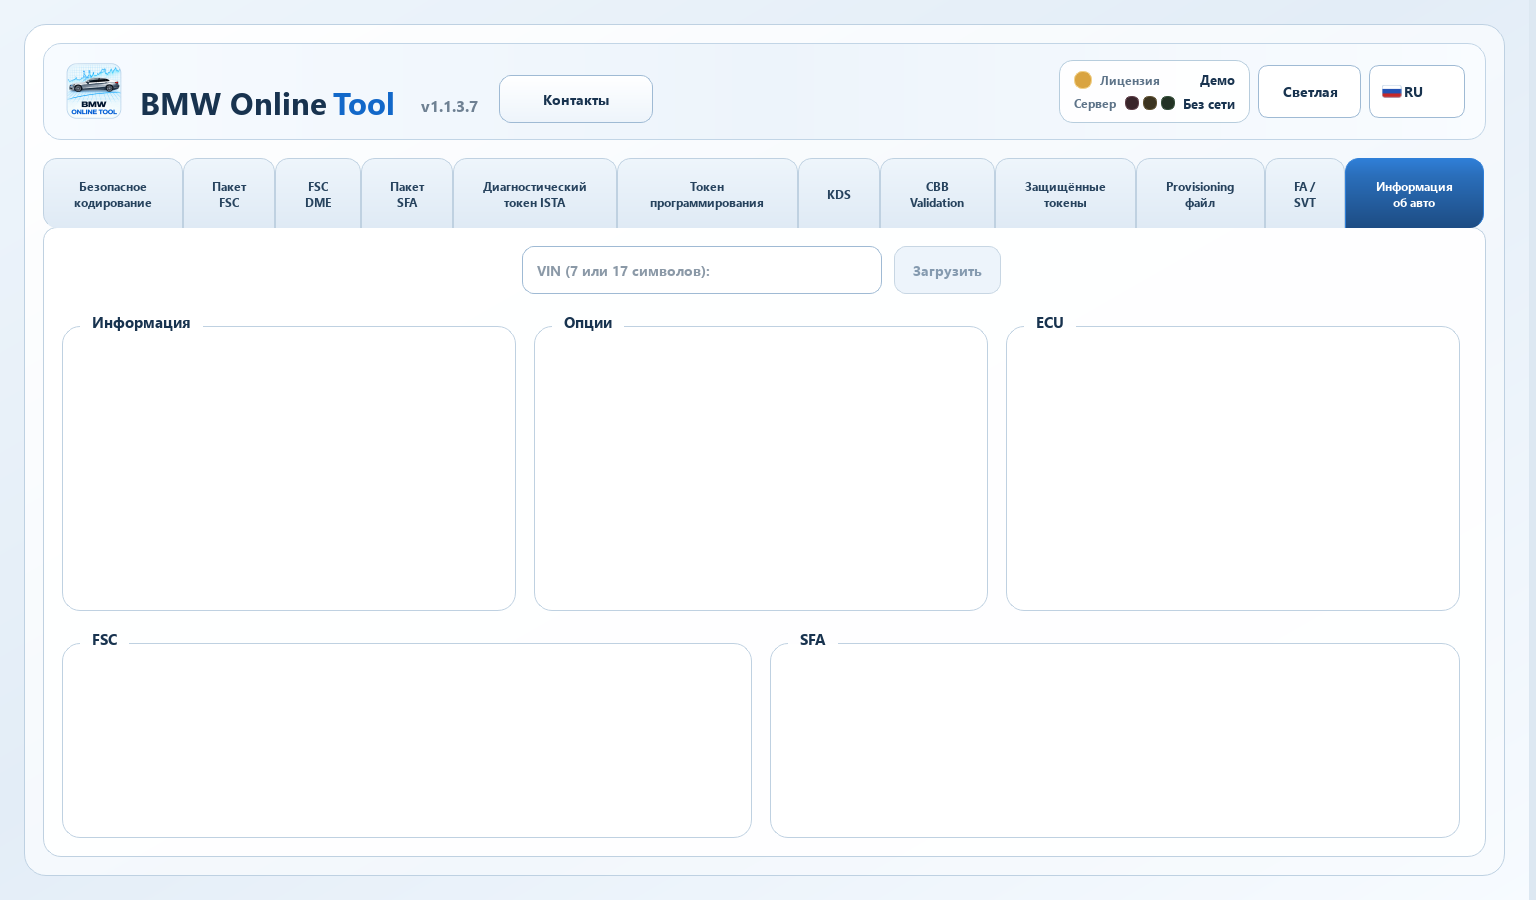Click the BMW Online Tool logo icon

tap(94, 91)
